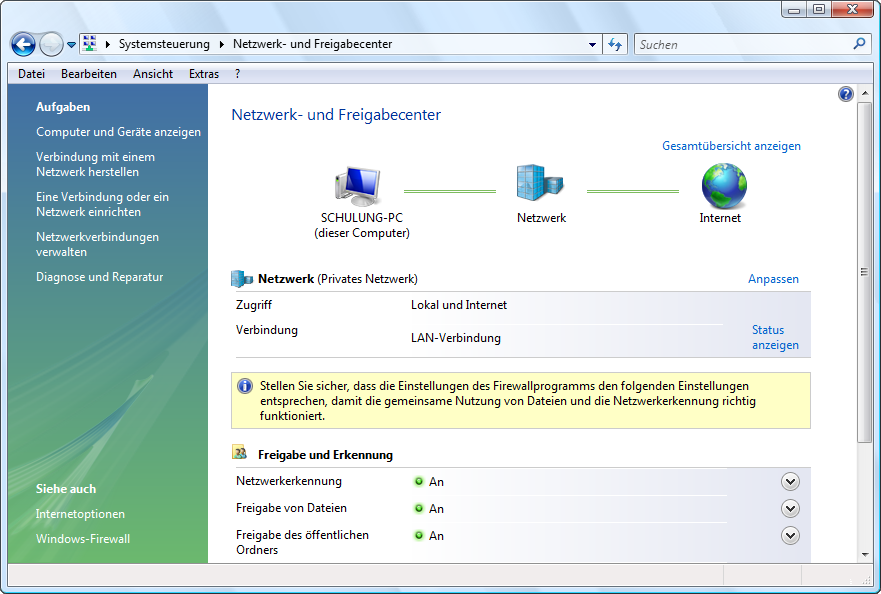Open Gesamtübersicht anzeigen link
Viewport: 881px width, 594px height.
731,146
